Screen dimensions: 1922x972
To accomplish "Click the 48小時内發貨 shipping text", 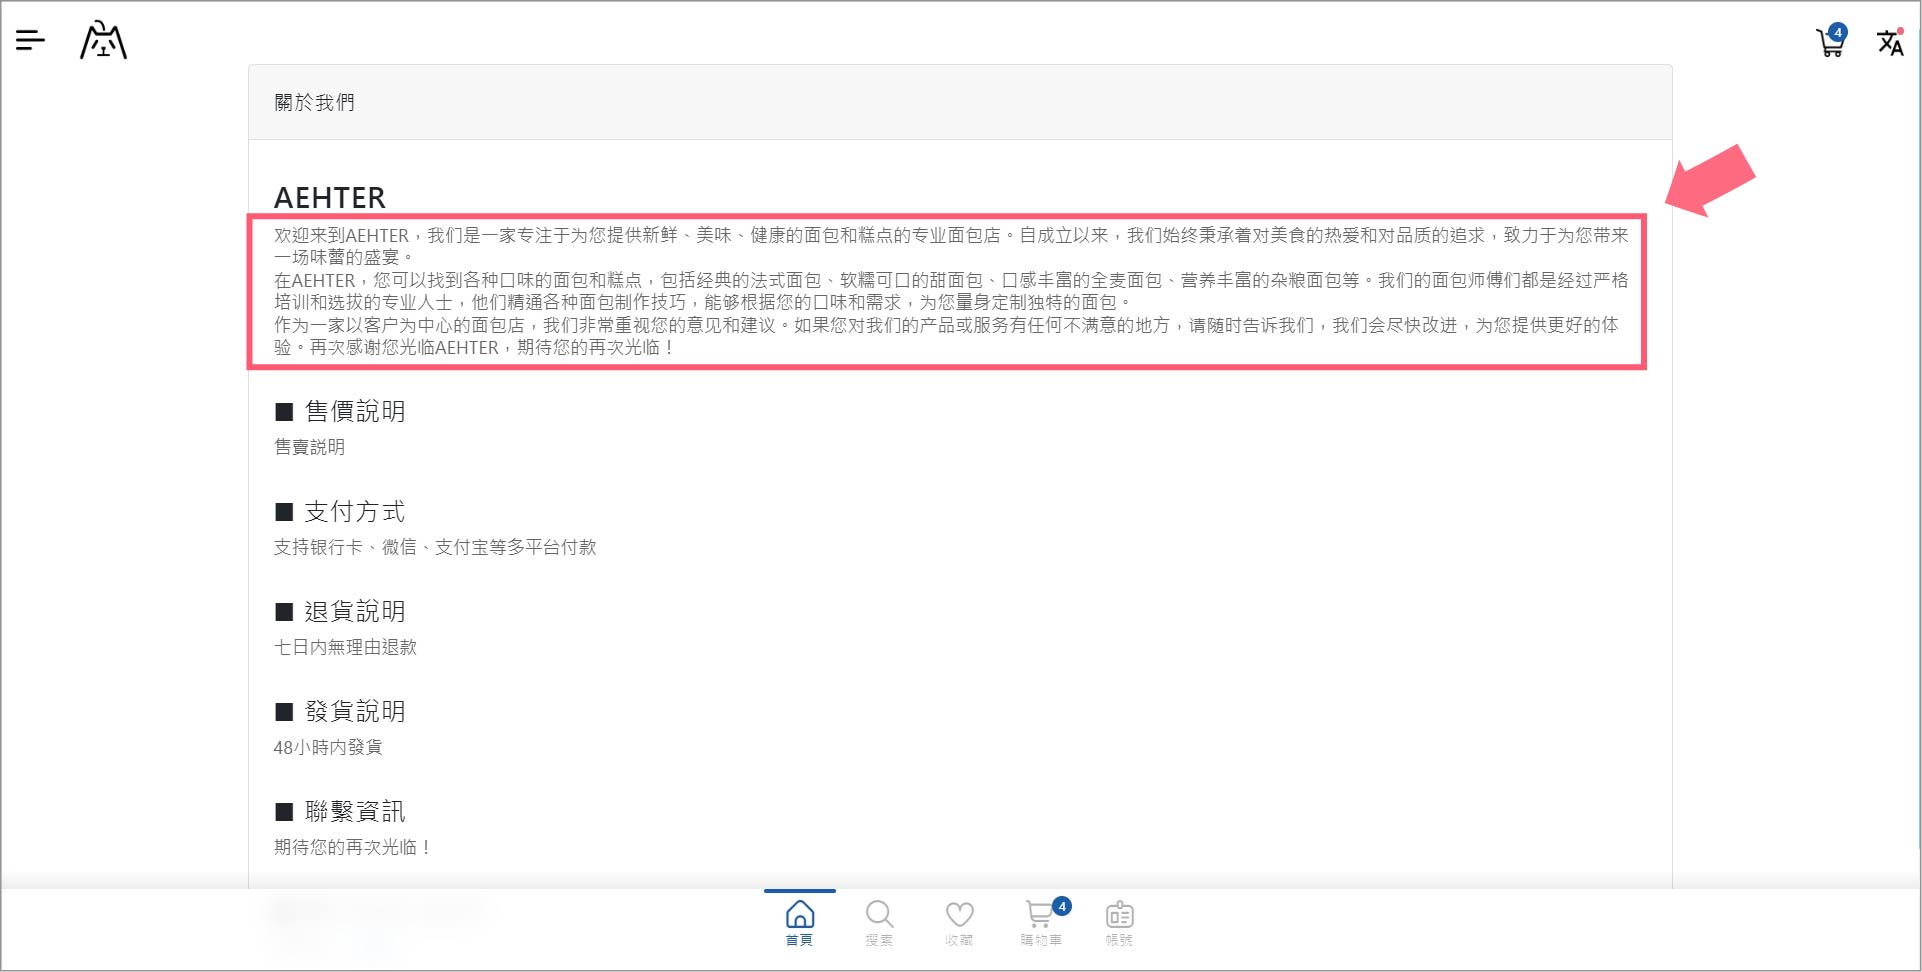I will (x=328, y=747).
